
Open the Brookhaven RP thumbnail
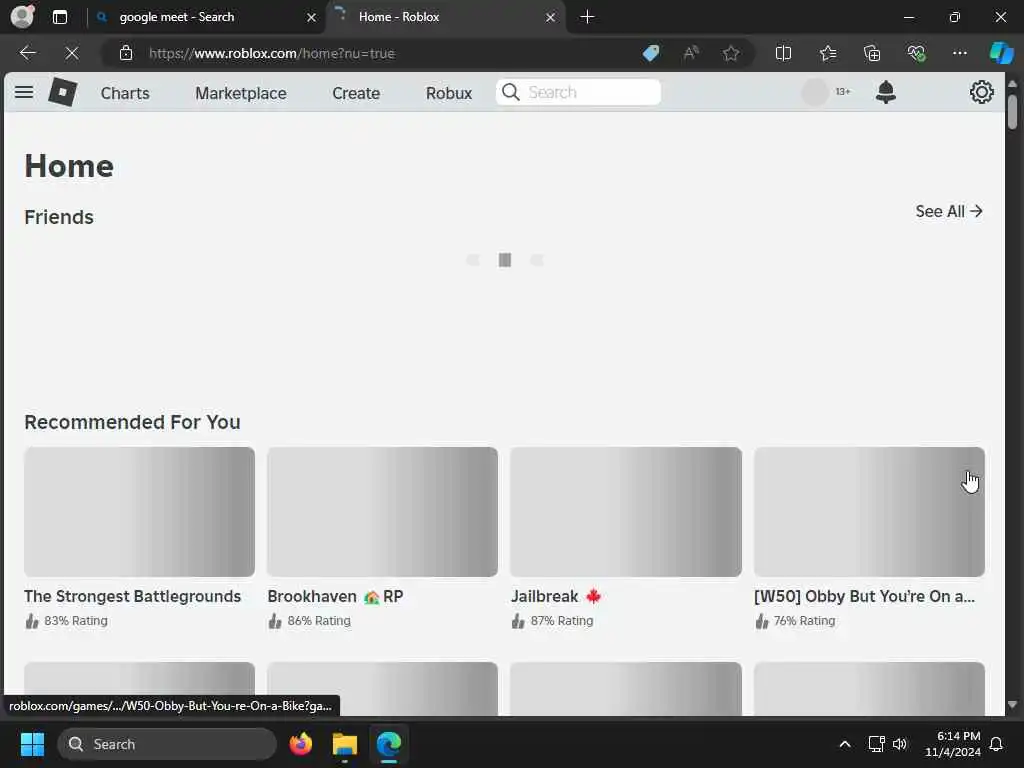pos(382,511)
